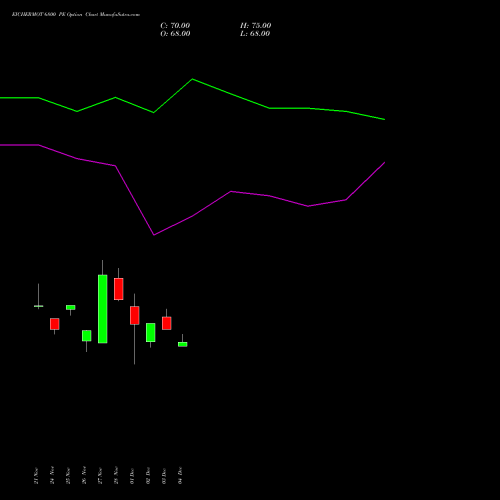Click the peak of the green line
This screenshot has width=500, height=500.
point(192,79)
